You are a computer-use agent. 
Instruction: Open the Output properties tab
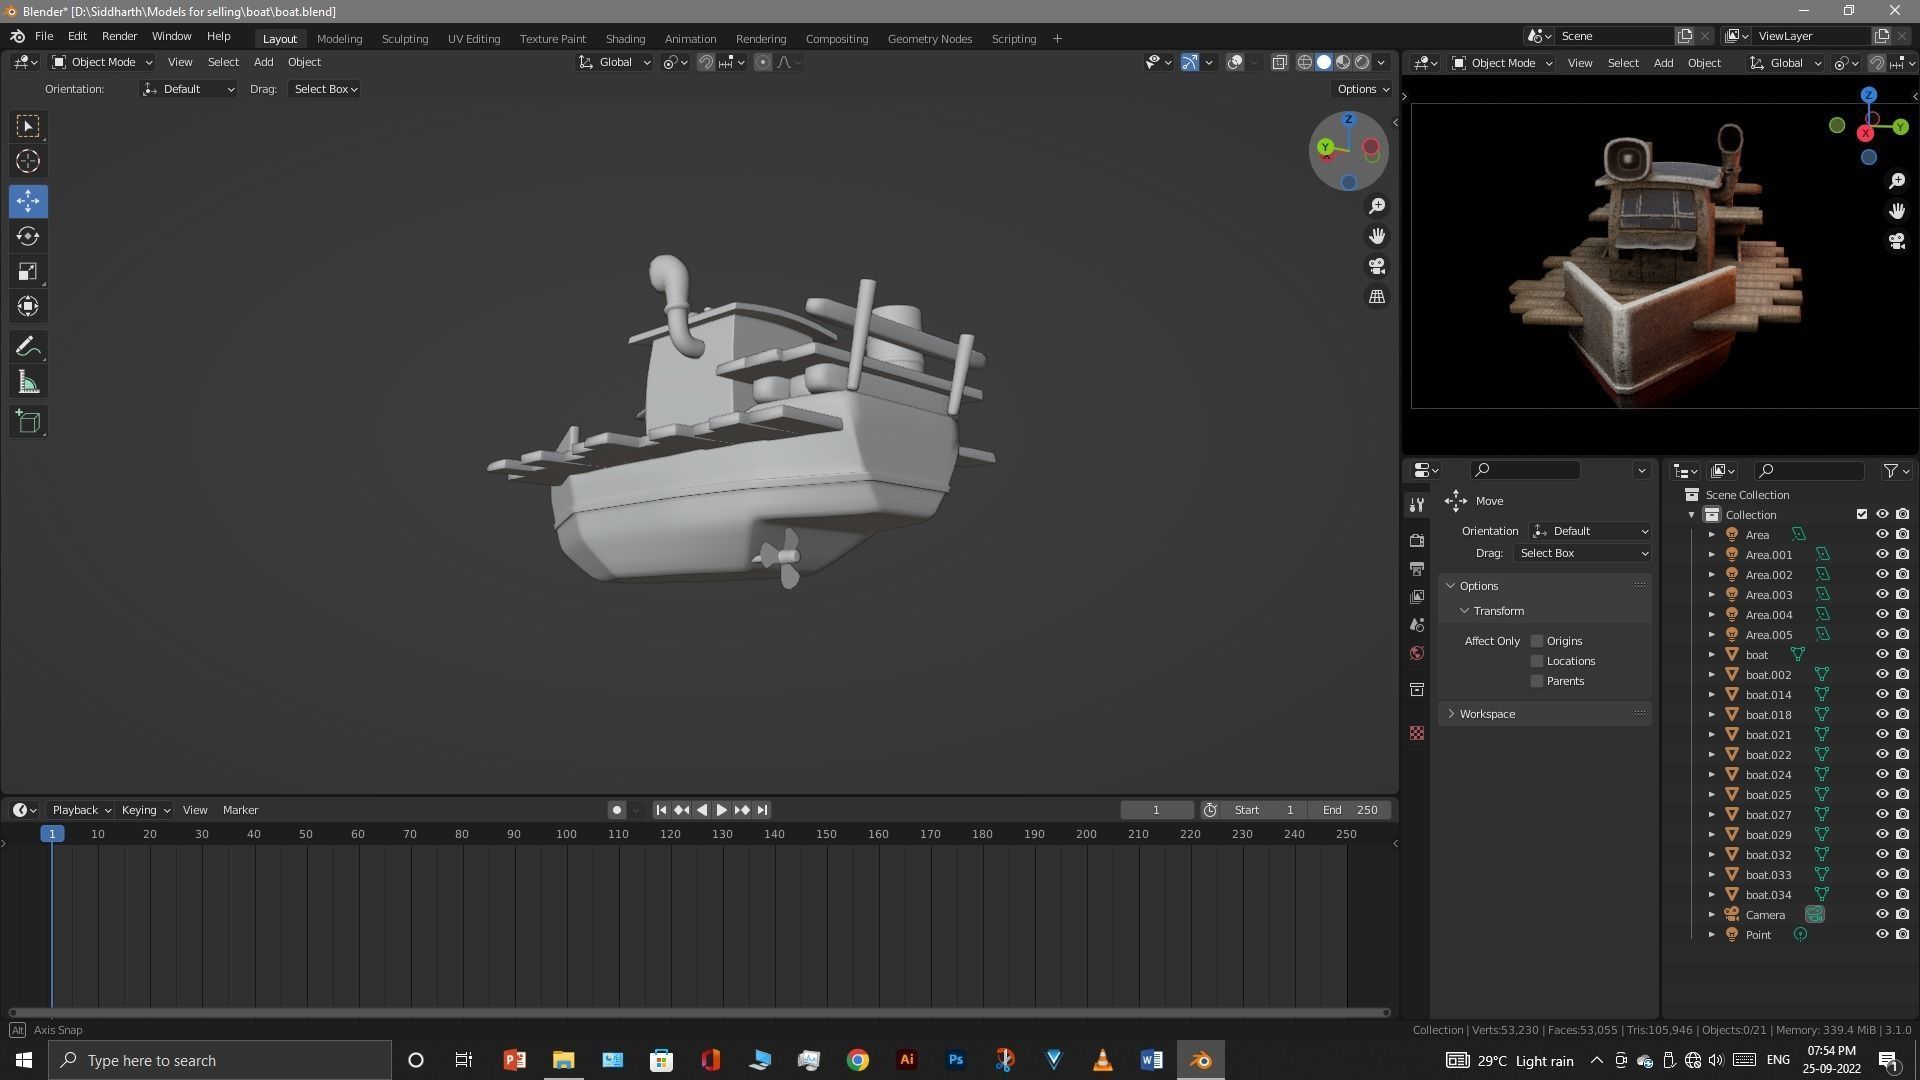point(1416,569)
